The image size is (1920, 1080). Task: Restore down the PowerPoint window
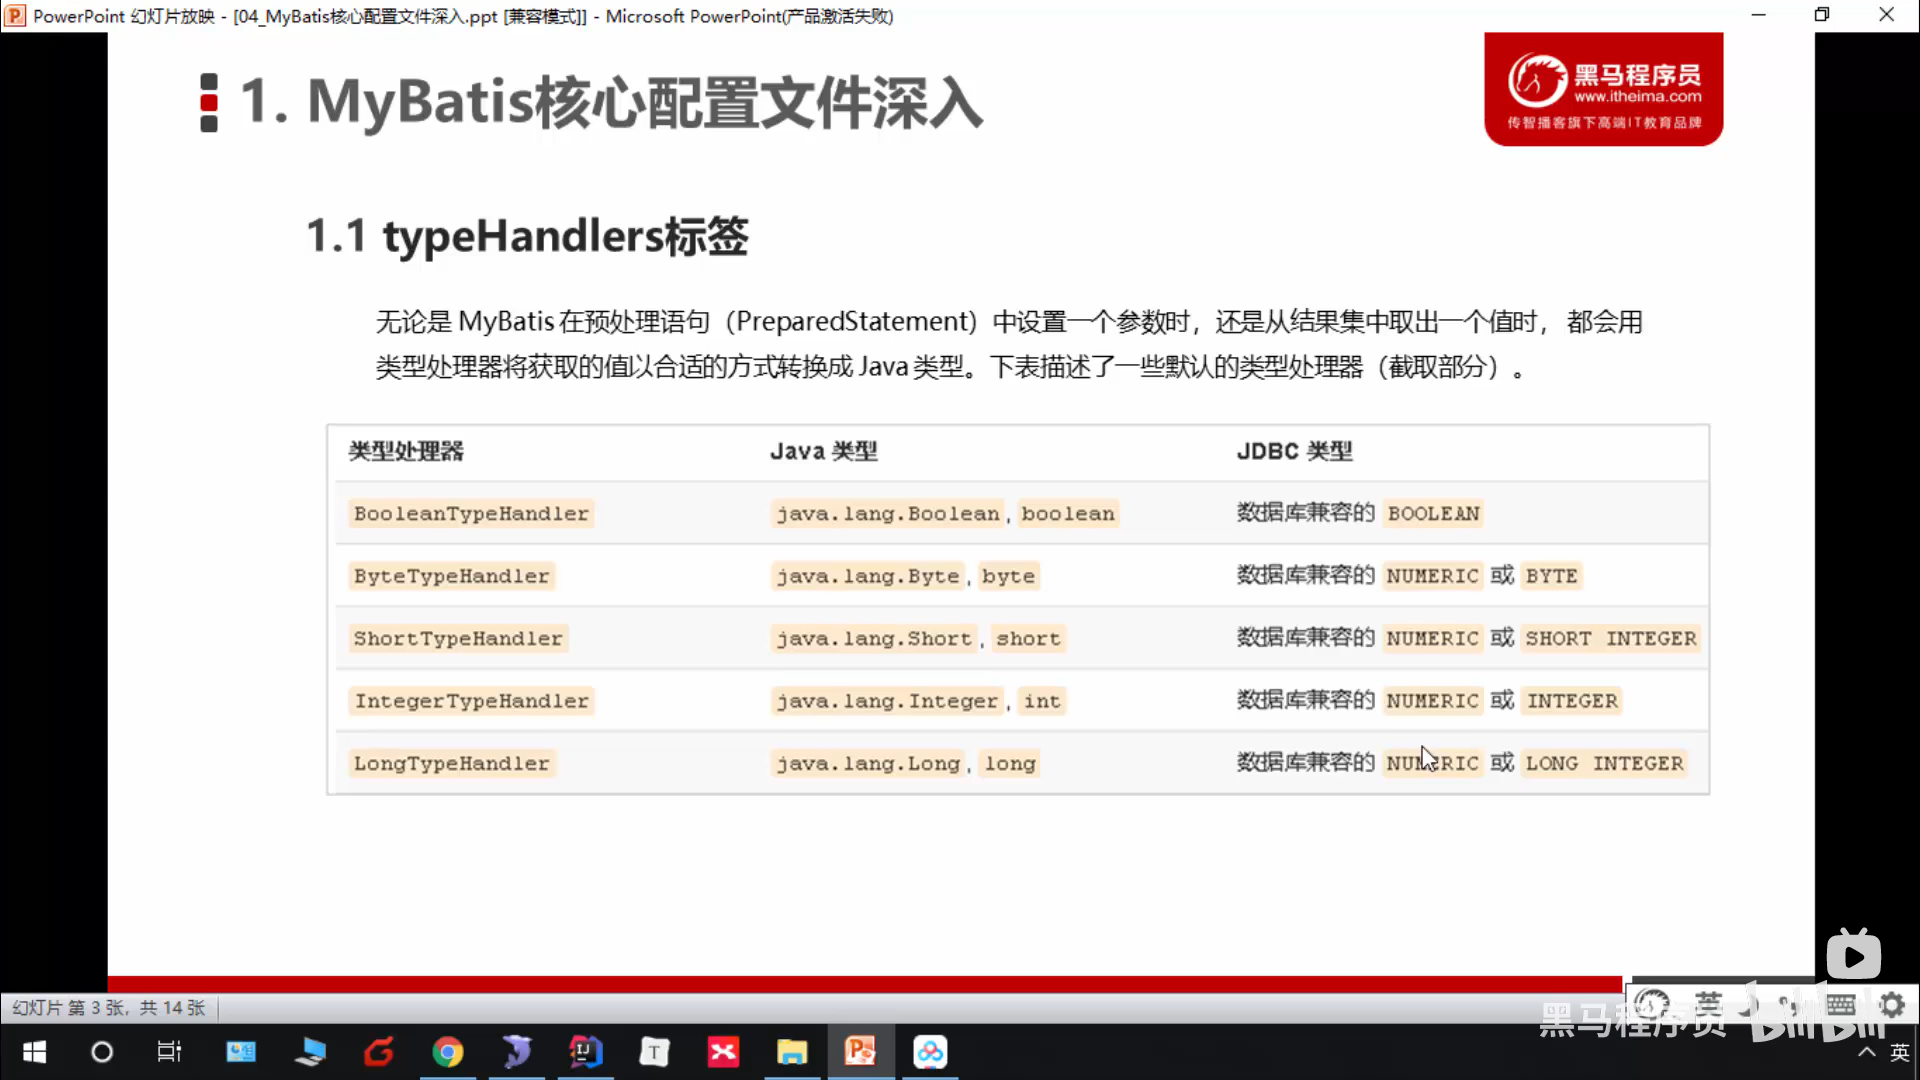1822,15
